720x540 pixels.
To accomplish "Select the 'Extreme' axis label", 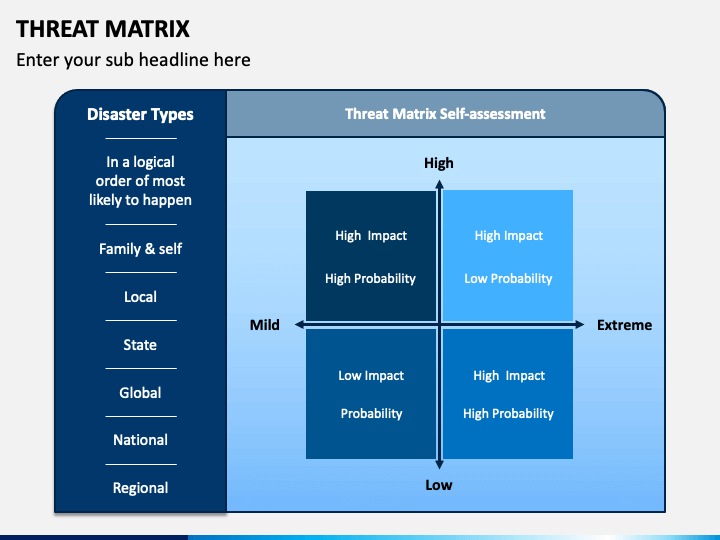I will point(624,325).
